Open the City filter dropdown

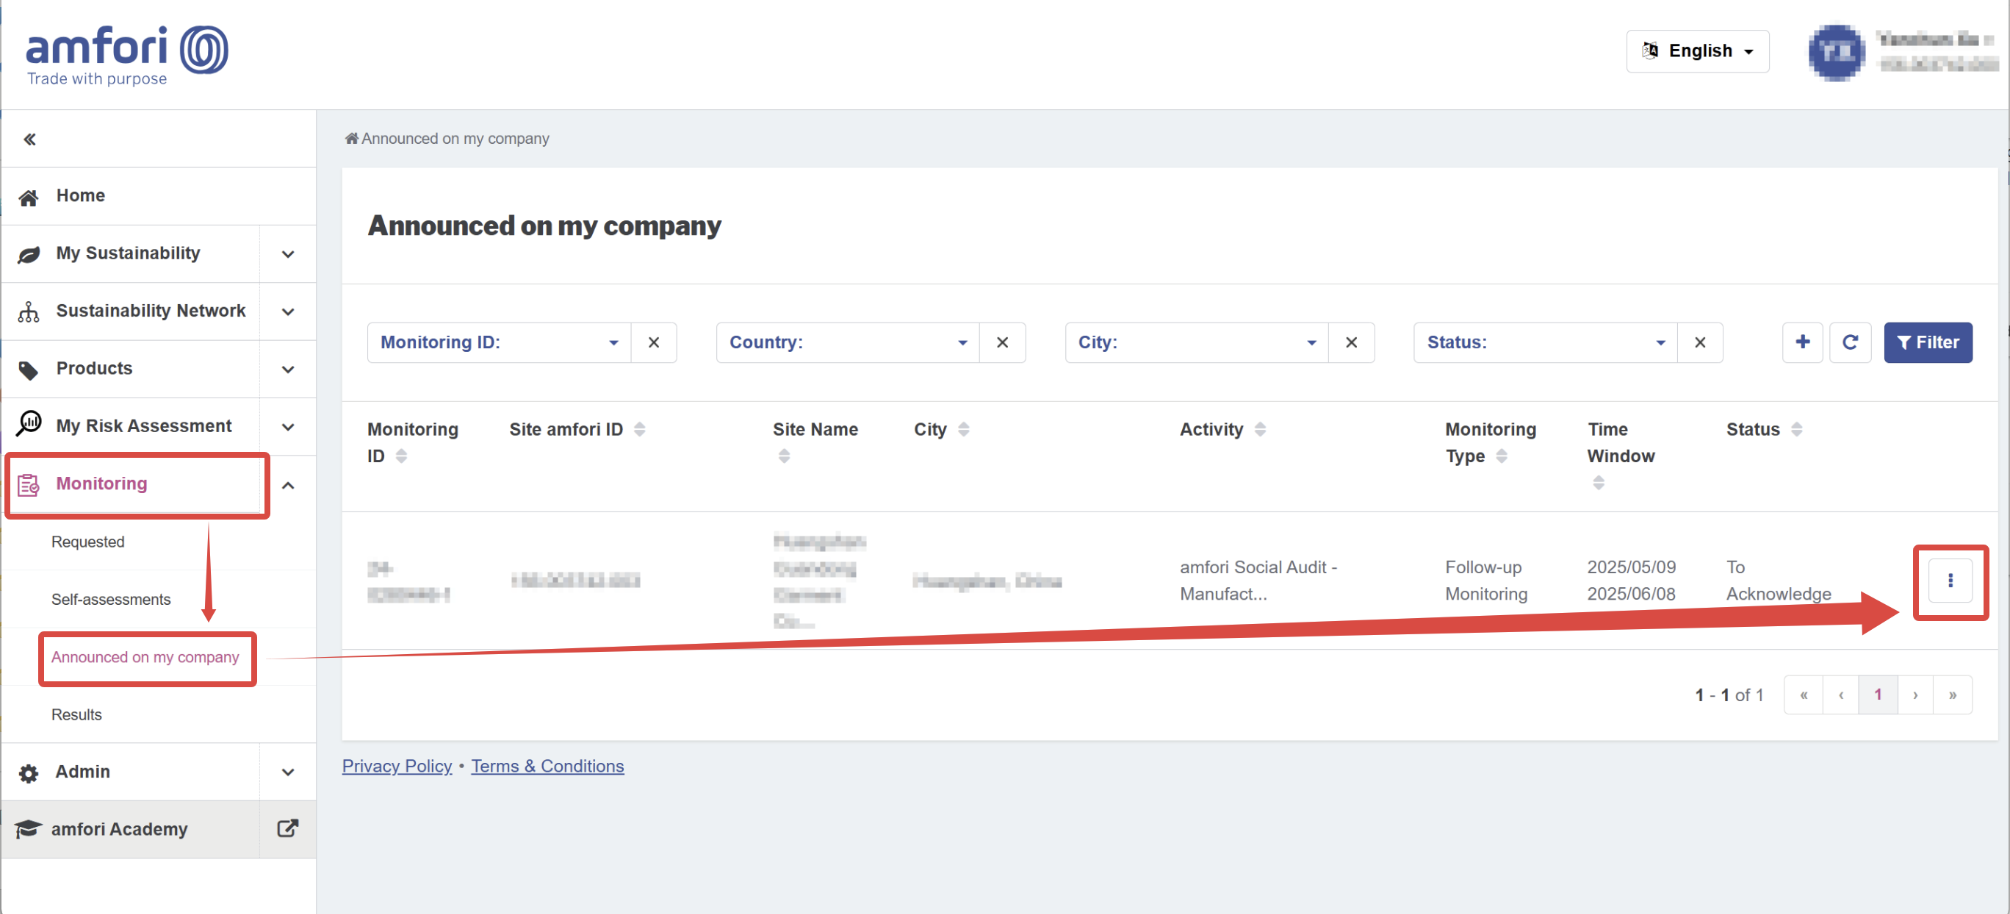[x=1196, y=342]
